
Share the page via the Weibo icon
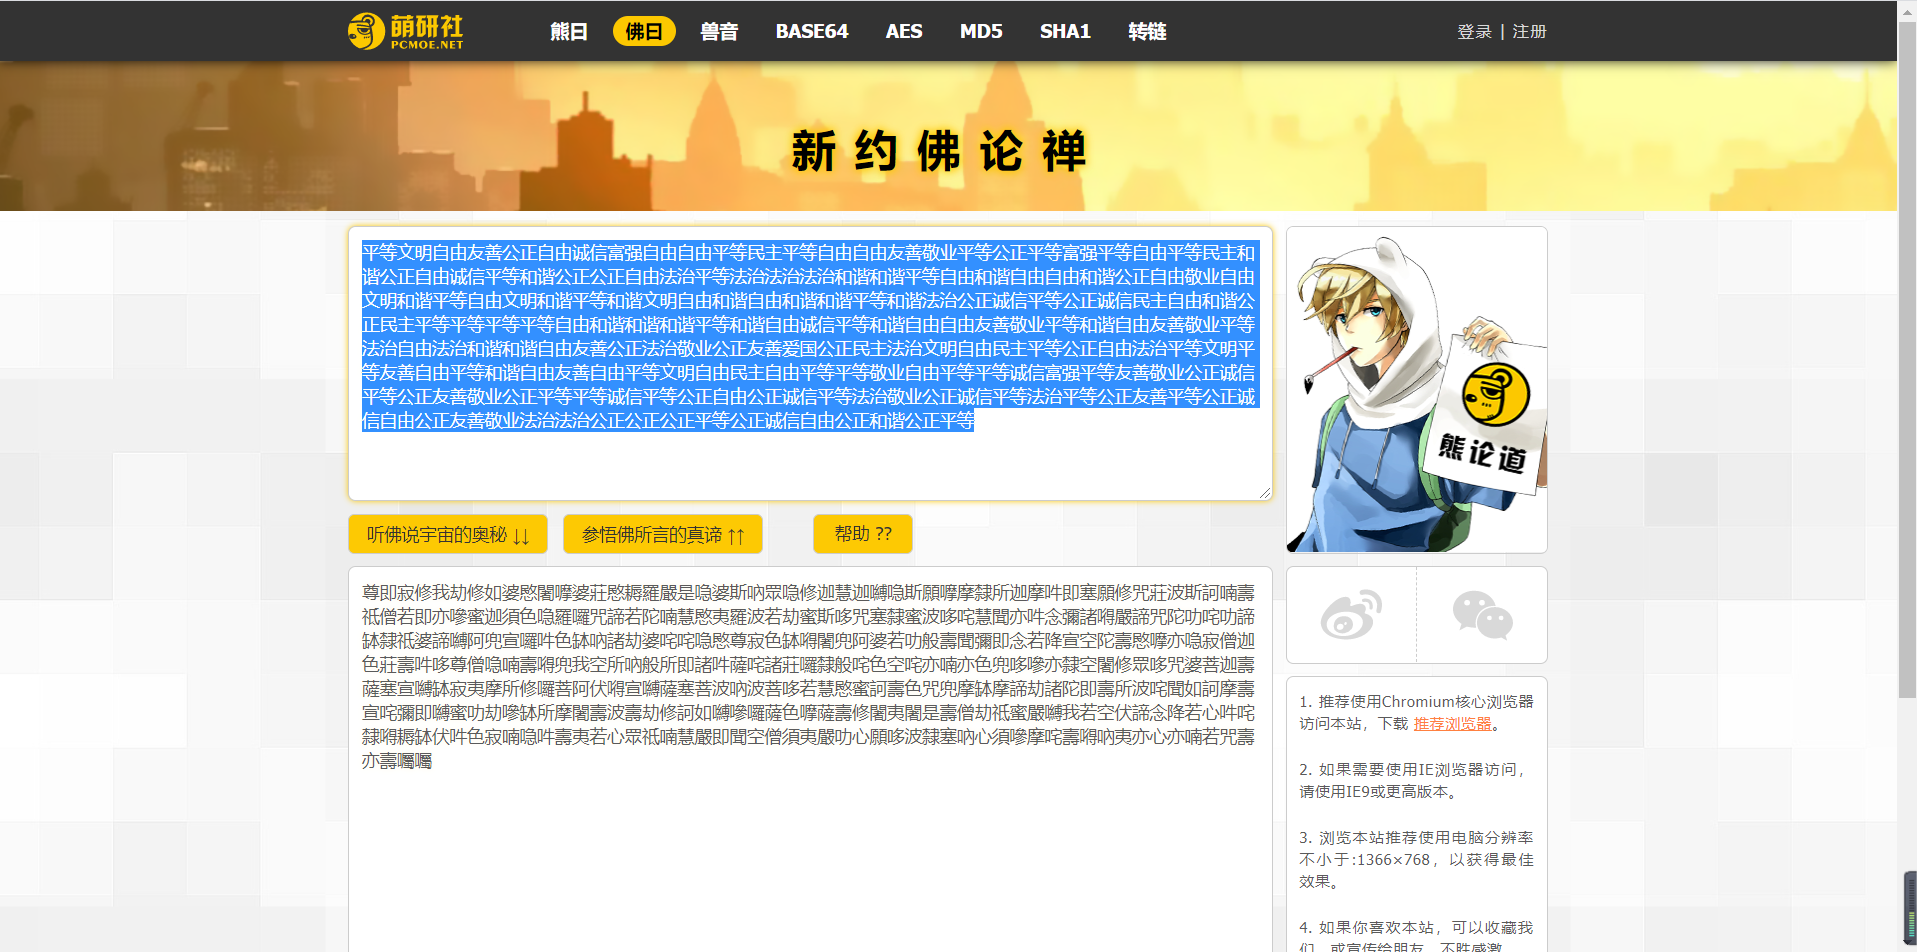coord(1349,613)
